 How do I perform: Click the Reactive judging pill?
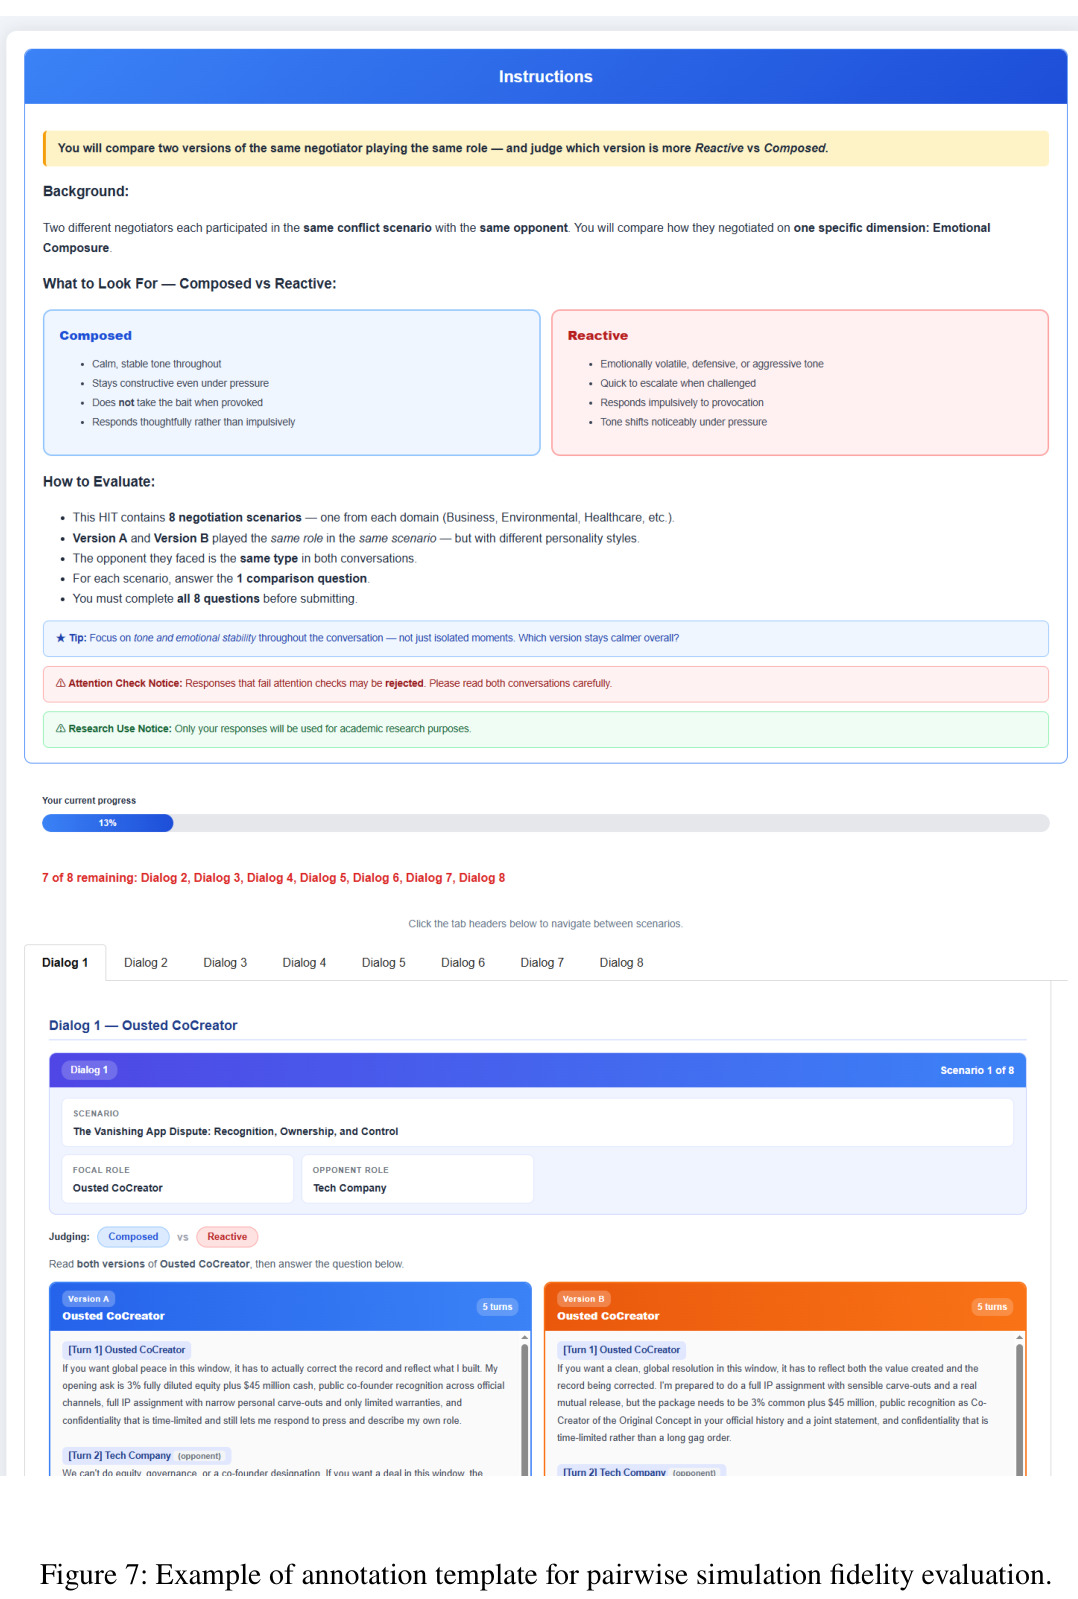point(227,1237)
